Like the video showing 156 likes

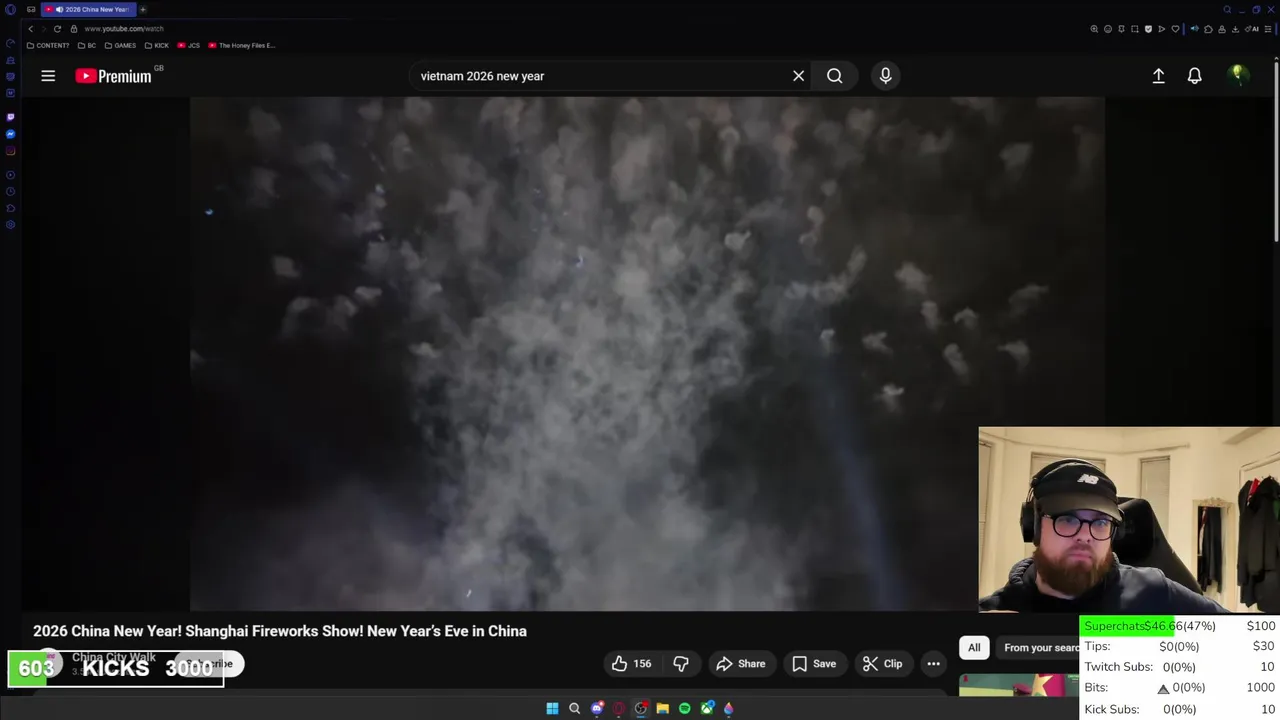tap(631, 664)
